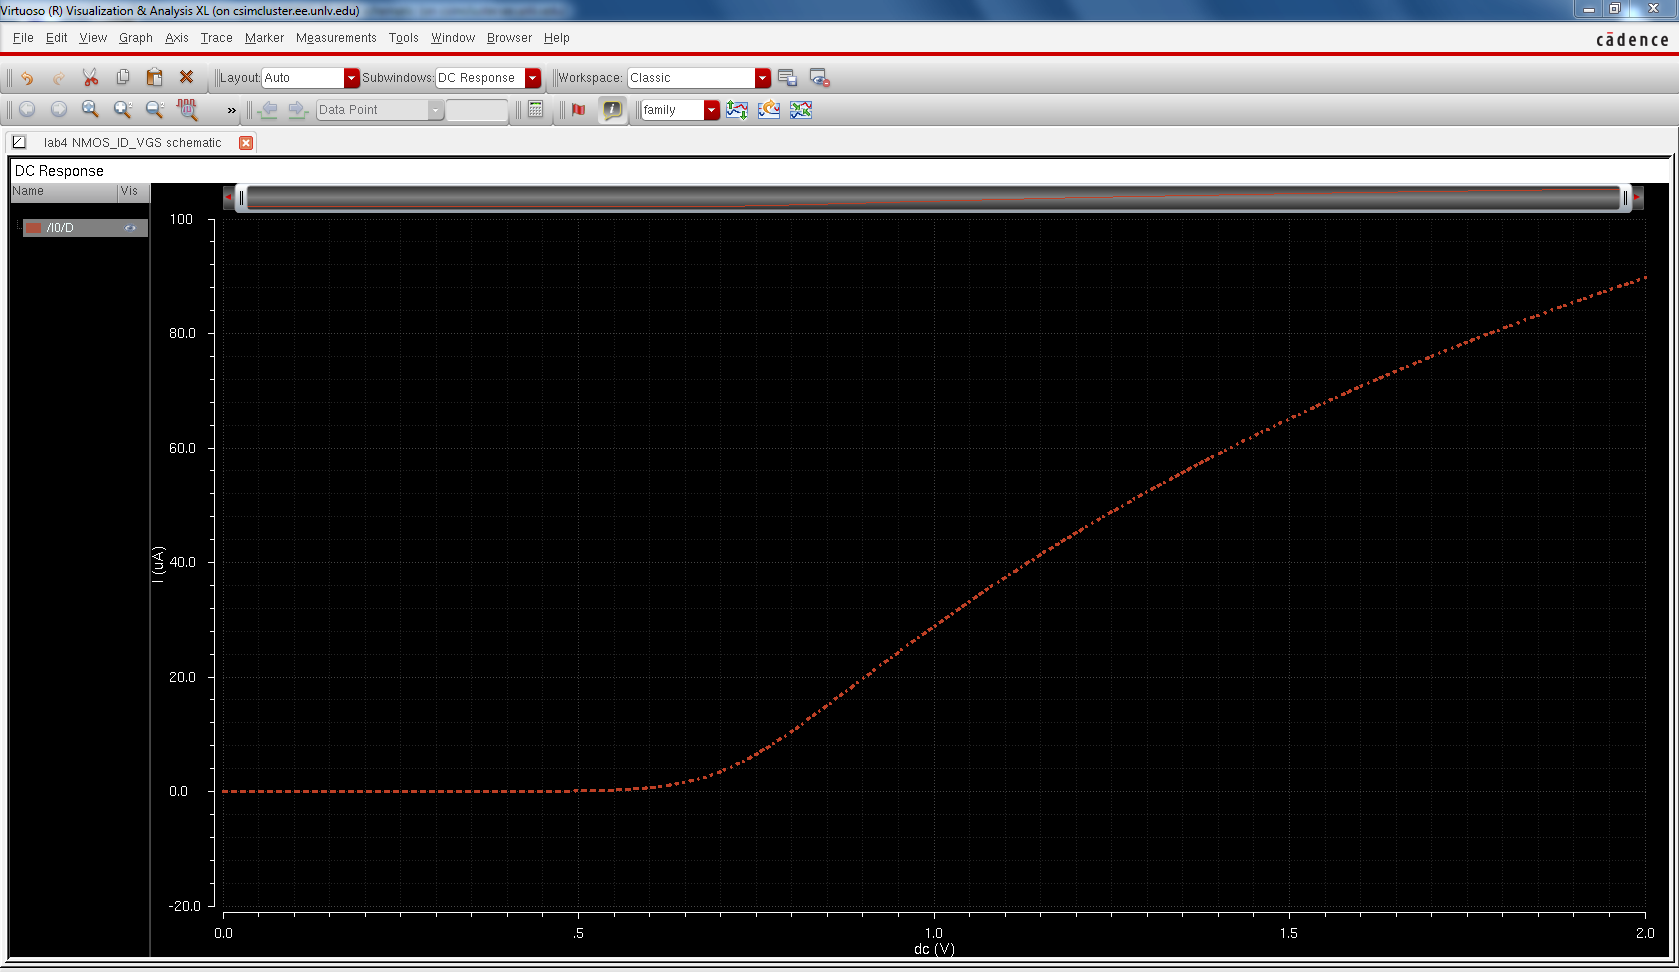The image size is (1679, 972).
Task: Click the empty data point value field
Action: [x=477, y=110]
